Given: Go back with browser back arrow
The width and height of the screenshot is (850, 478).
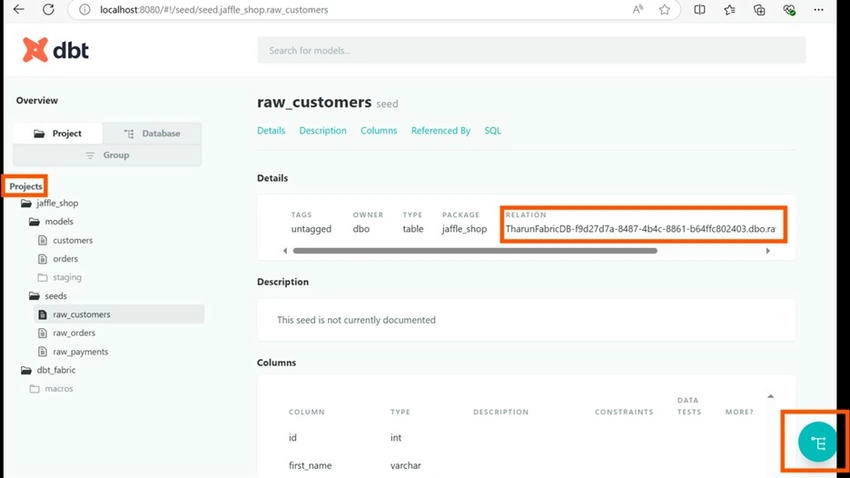Looking at the screenshot, I should 19,9.
